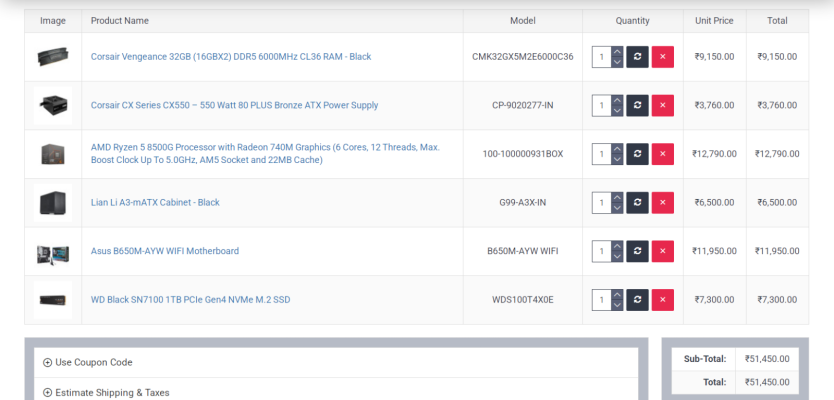Decrease quantity of Lian Li Cabinet
The image size is (834, 400).
[617, 208]
